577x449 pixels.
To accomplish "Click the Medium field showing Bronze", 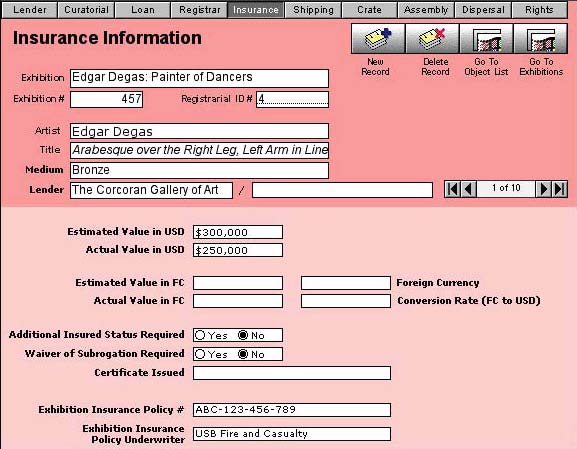I will [199, 170].
